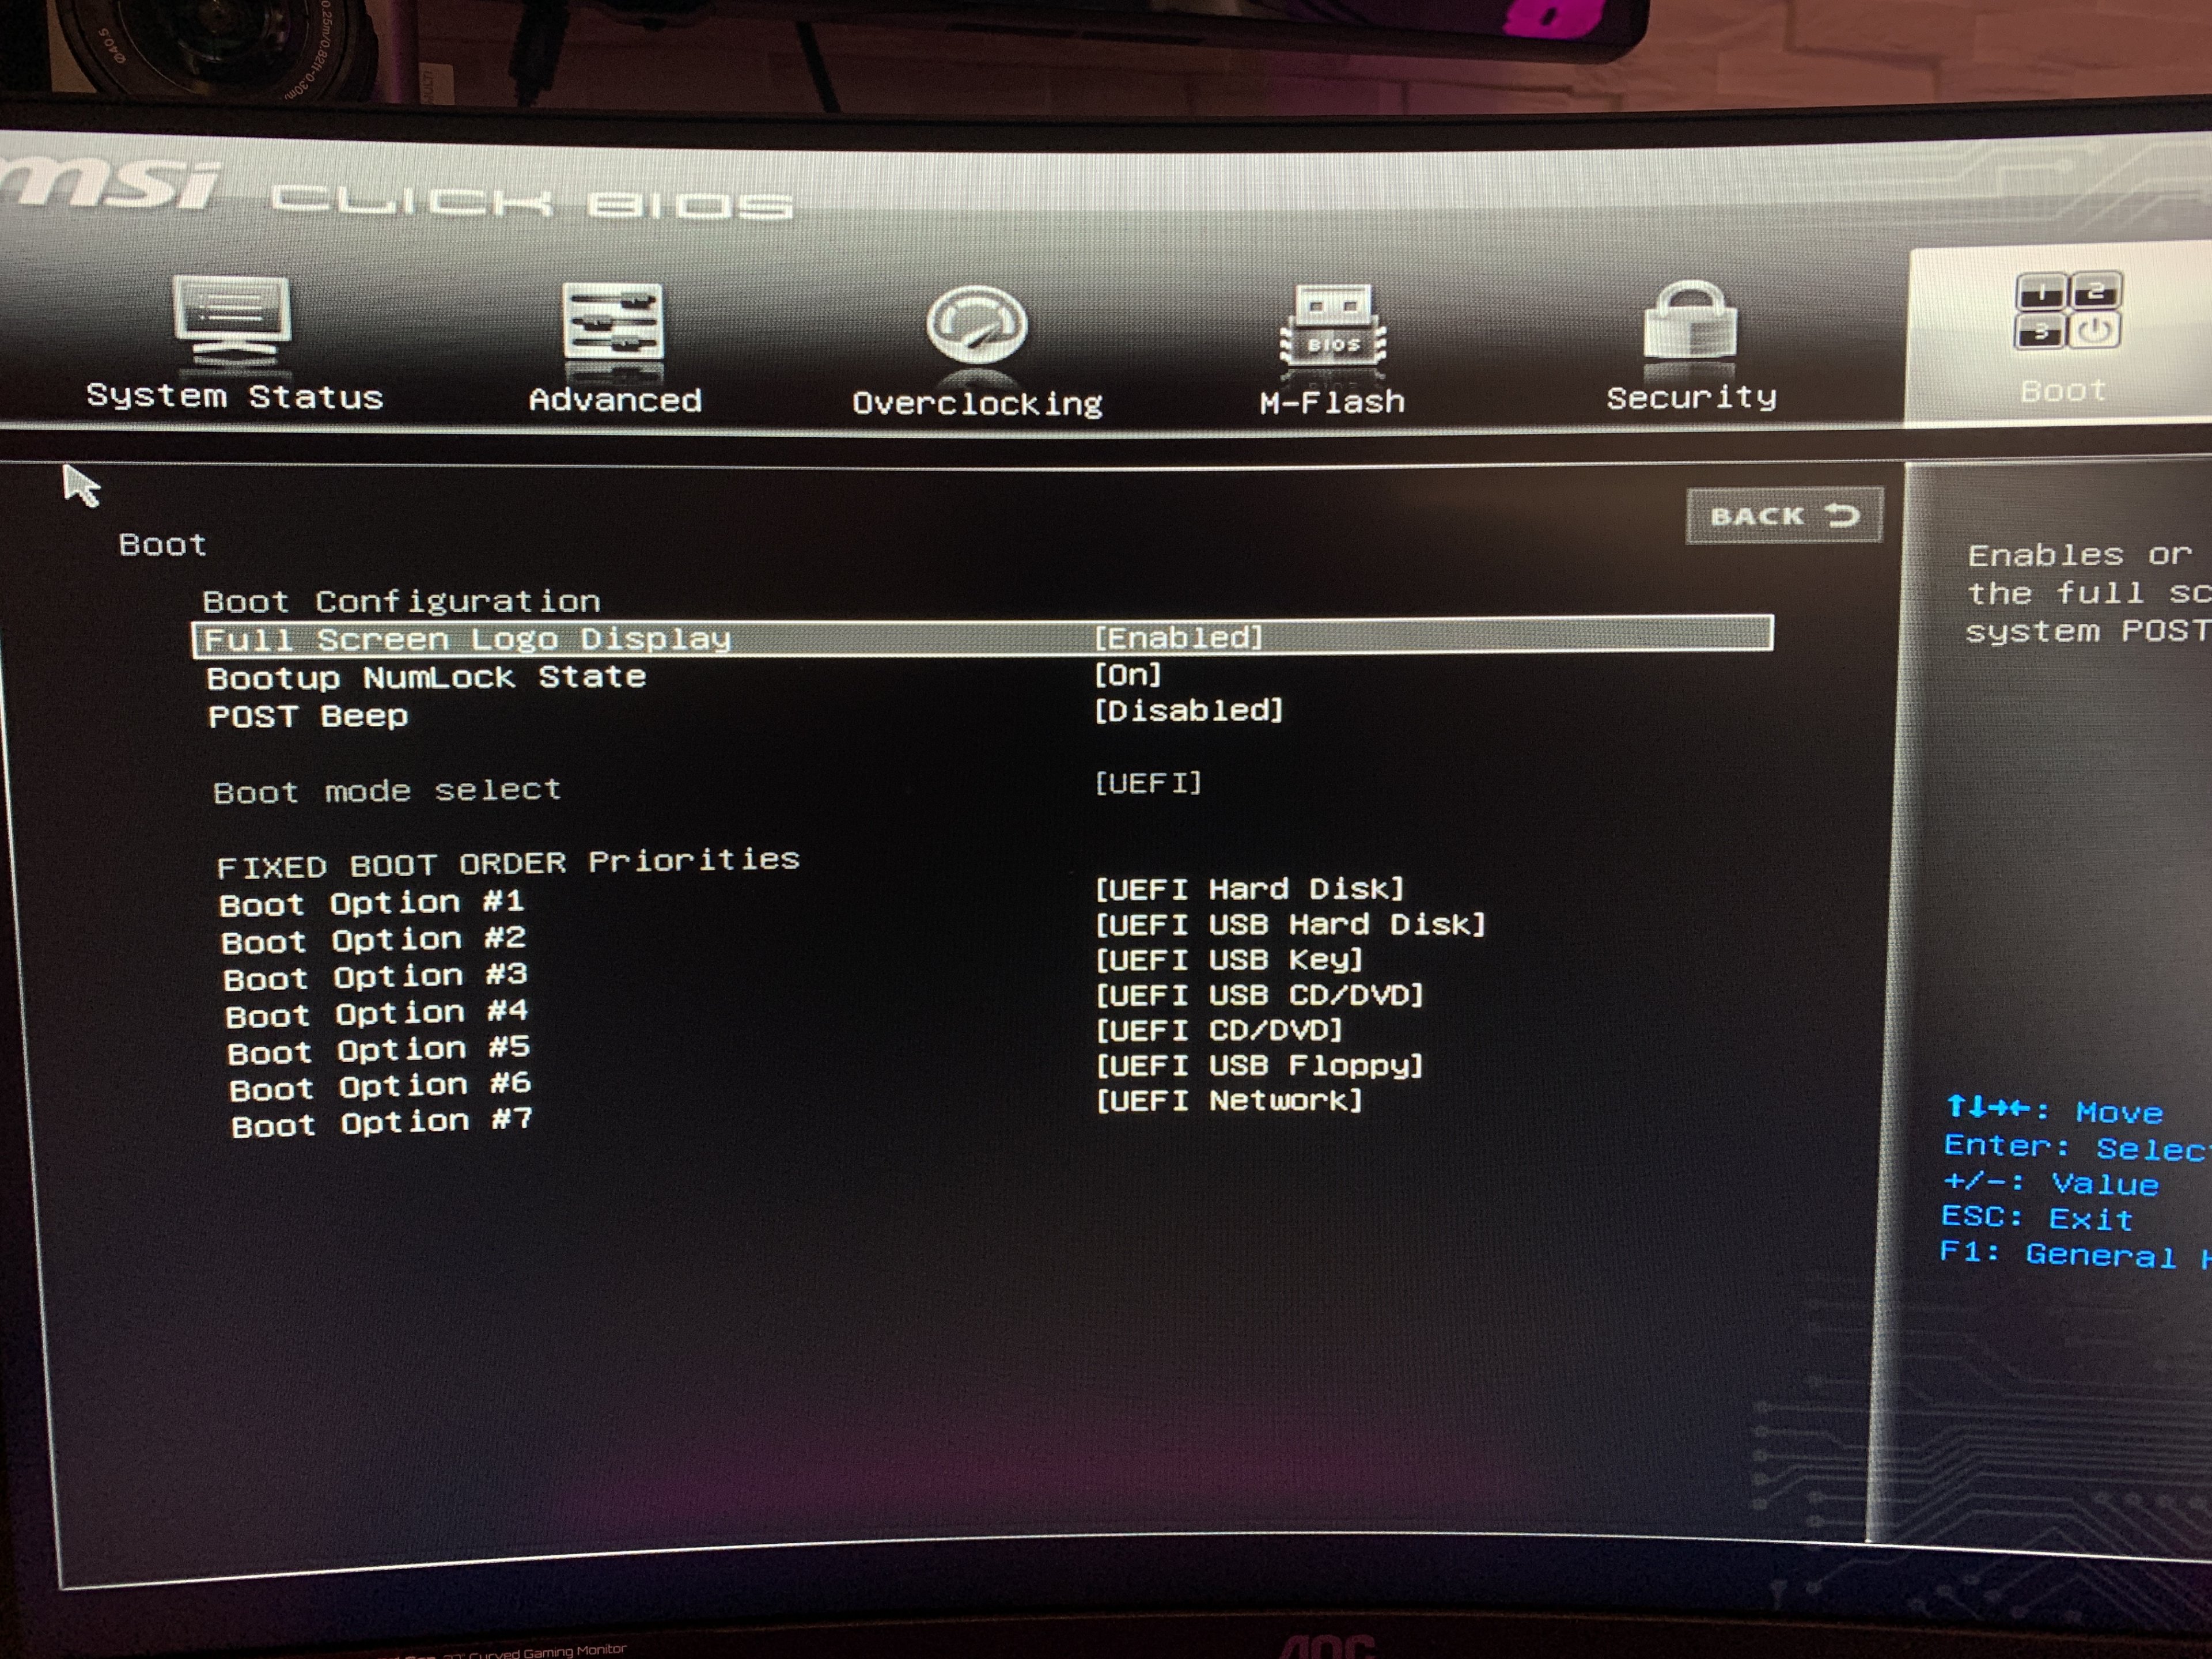Open Boot Option #3 UEFI USB Key list
The height and width of the screenshot is (1659, 2212).
tap(1228, 960)
